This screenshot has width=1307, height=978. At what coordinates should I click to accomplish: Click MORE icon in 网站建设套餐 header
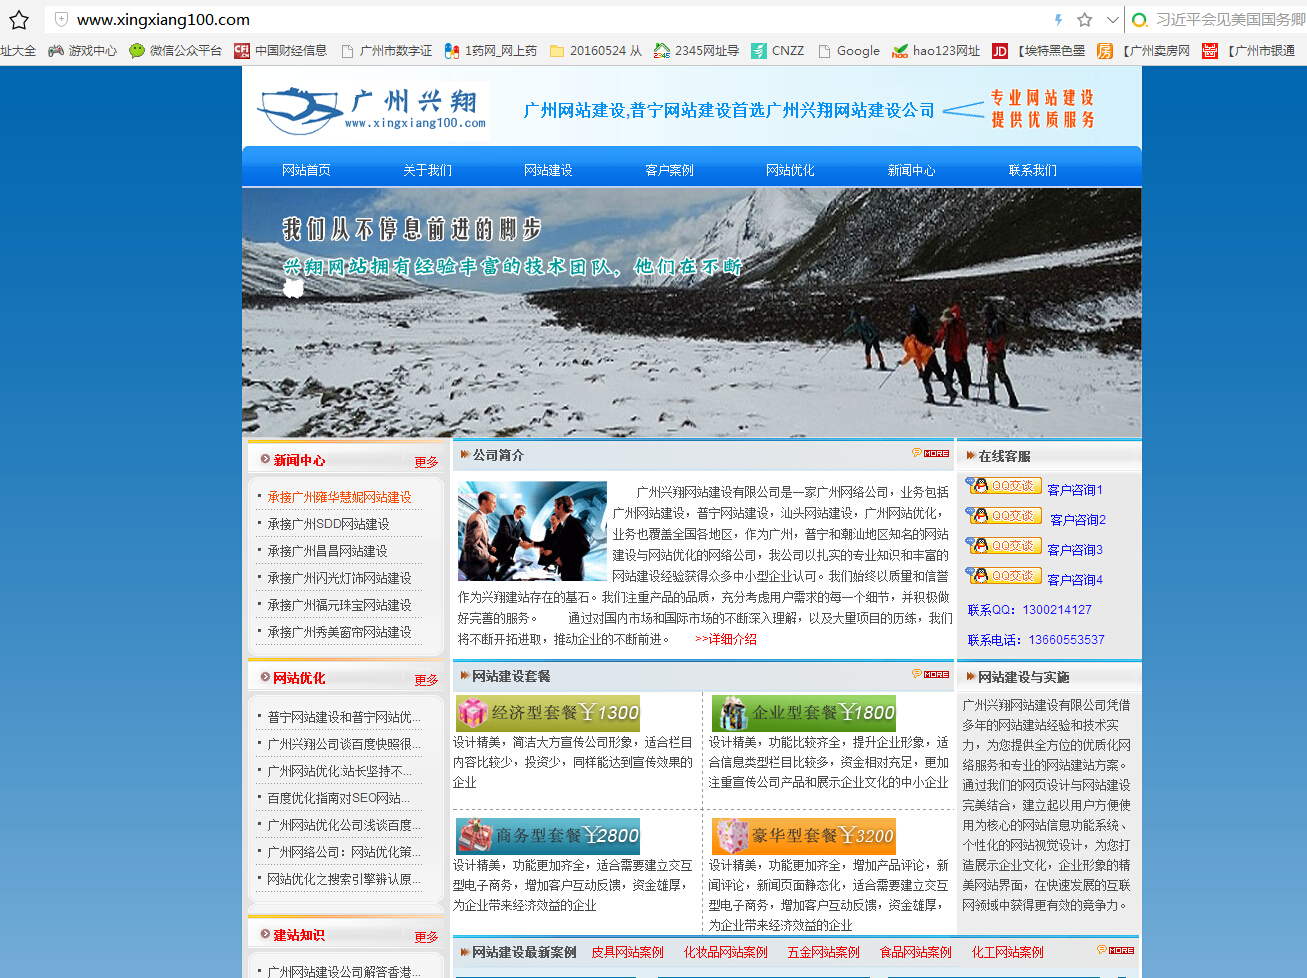[930, 674]
